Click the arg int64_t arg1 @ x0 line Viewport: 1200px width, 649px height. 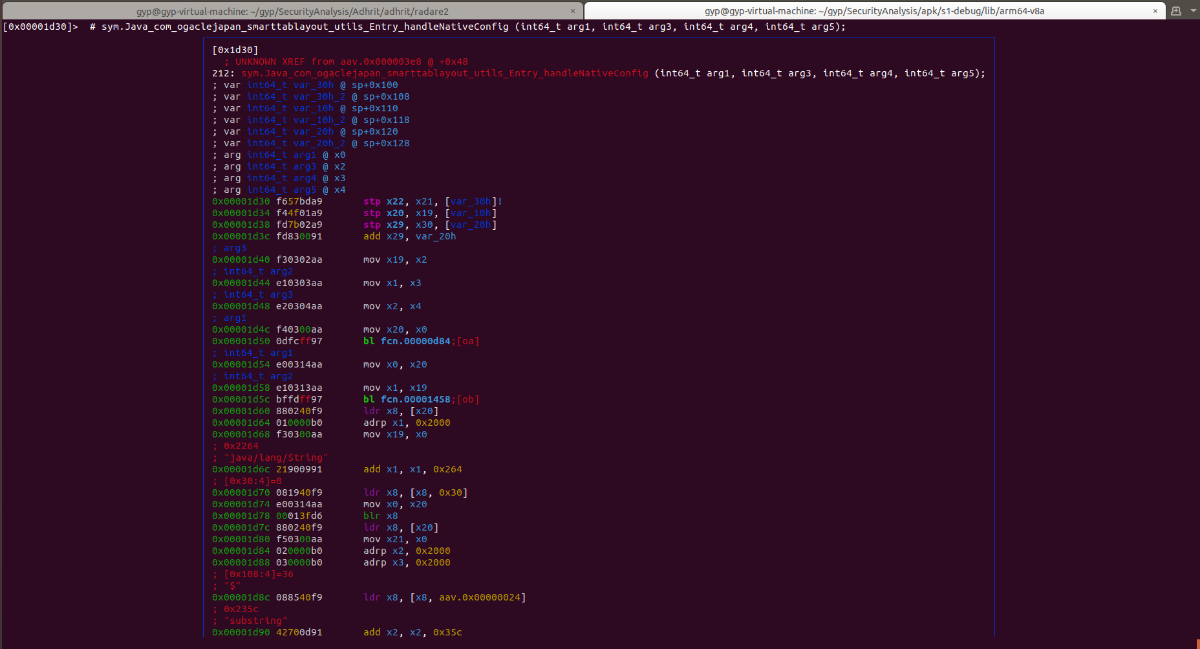pyautogui.click(x=279, y=155)
